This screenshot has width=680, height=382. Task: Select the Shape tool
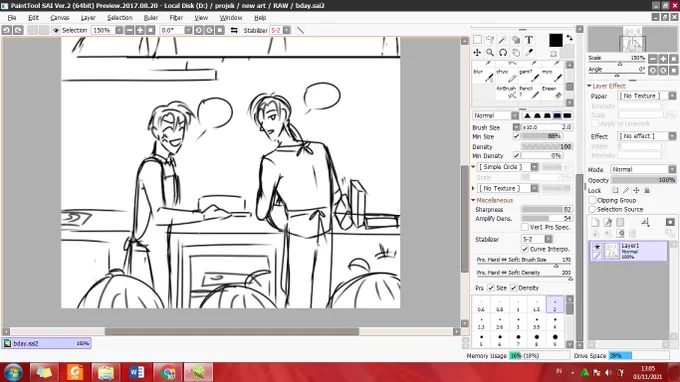pos(516,40)
